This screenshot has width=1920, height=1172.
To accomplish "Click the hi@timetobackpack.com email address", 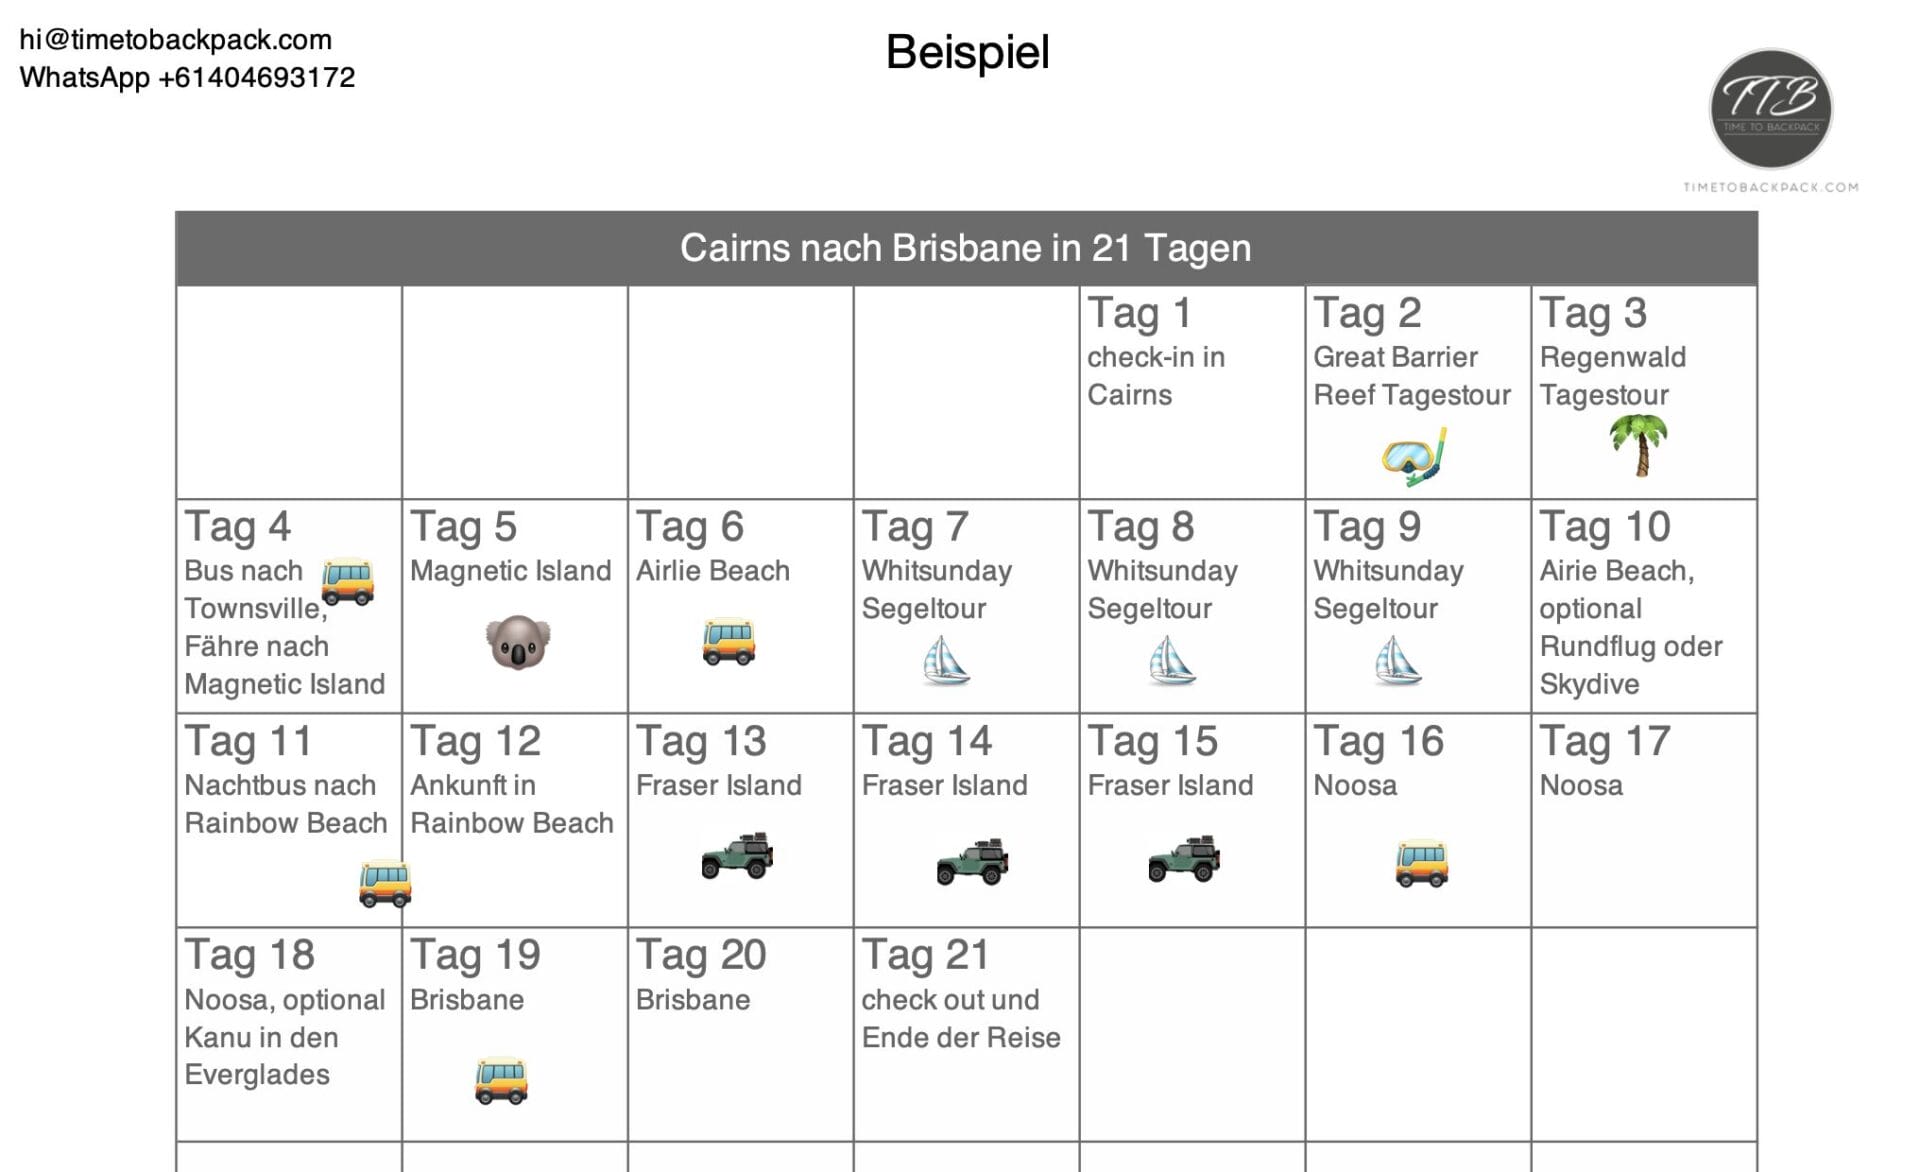I will [x=176, y=40].
